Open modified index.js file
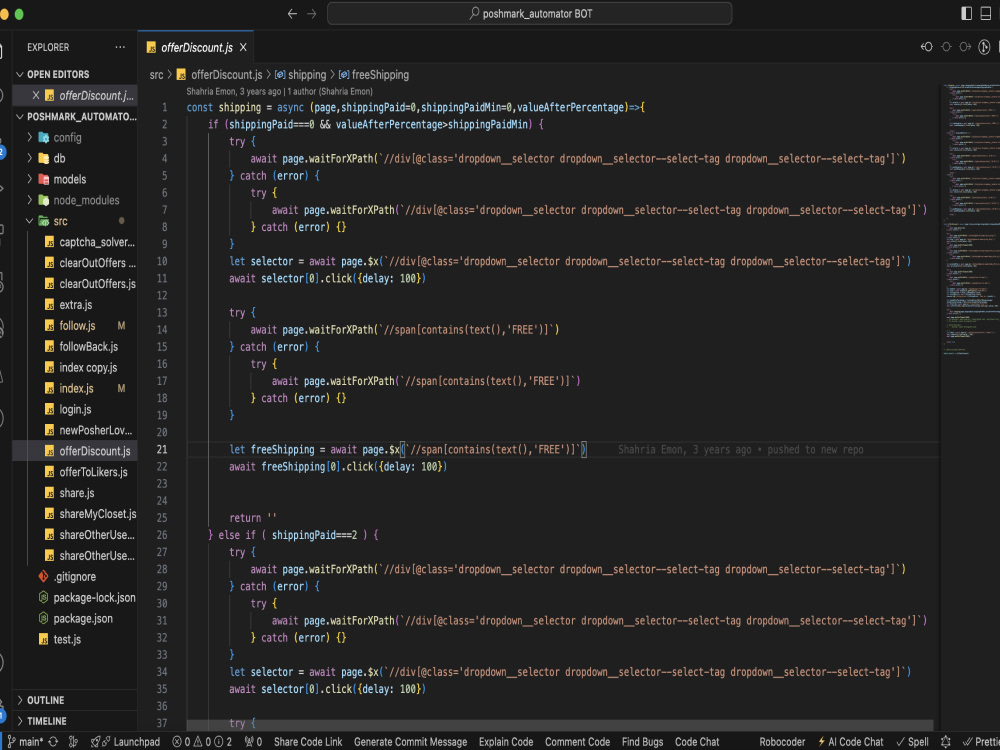The width and height of the screenshot is (1000, 750). (75, 388)
